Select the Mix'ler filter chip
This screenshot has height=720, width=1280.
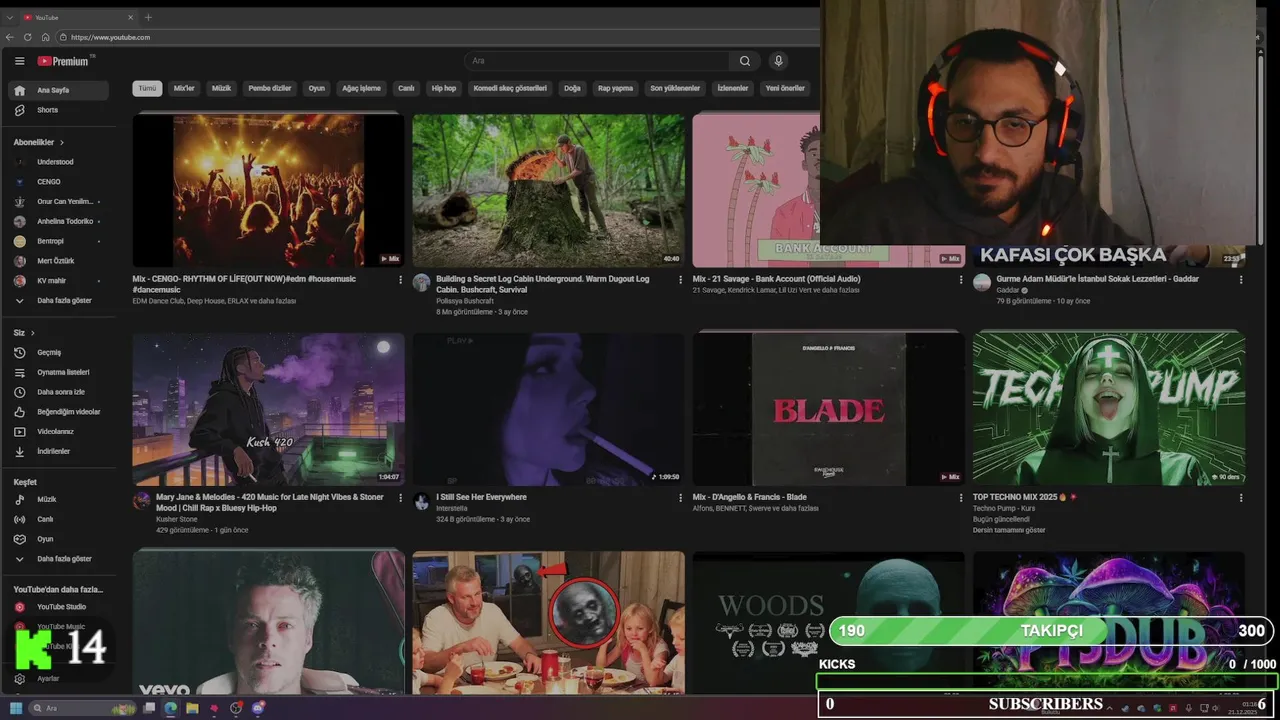pyautogui.click(x=184, y=88)
